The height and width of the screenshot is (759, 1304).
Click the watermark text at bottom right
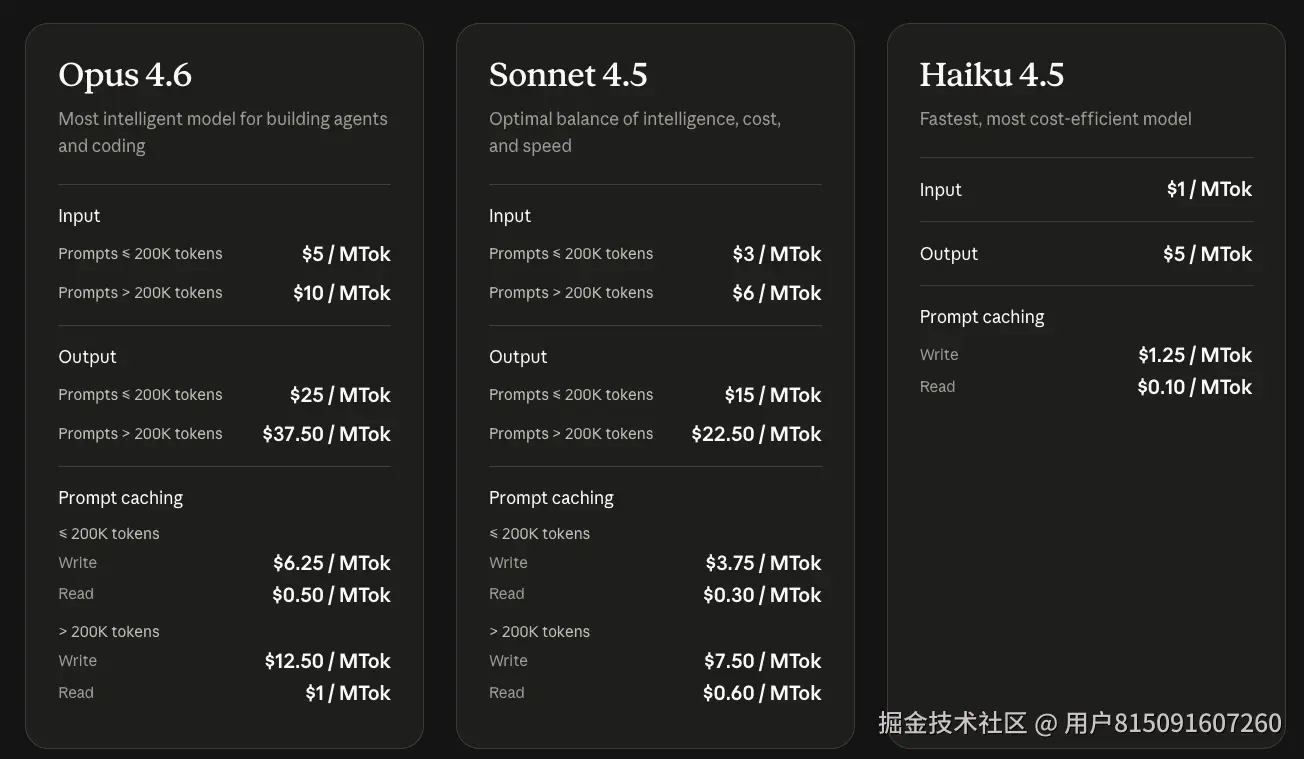(1080, 723)
